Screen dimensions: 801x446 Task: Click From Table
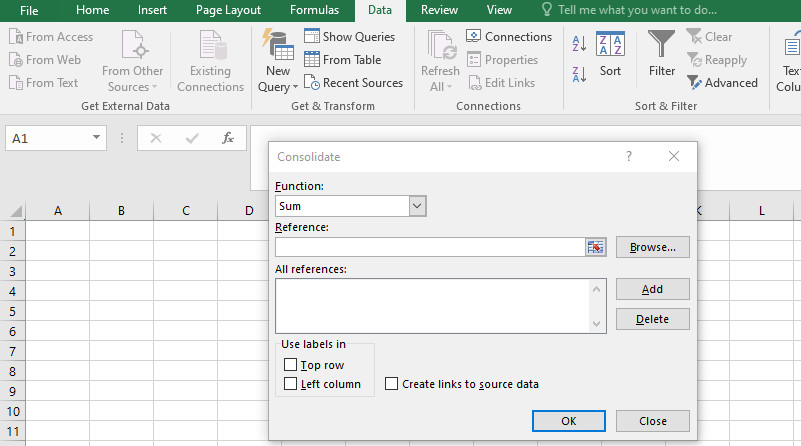click(x=343, y=60)
